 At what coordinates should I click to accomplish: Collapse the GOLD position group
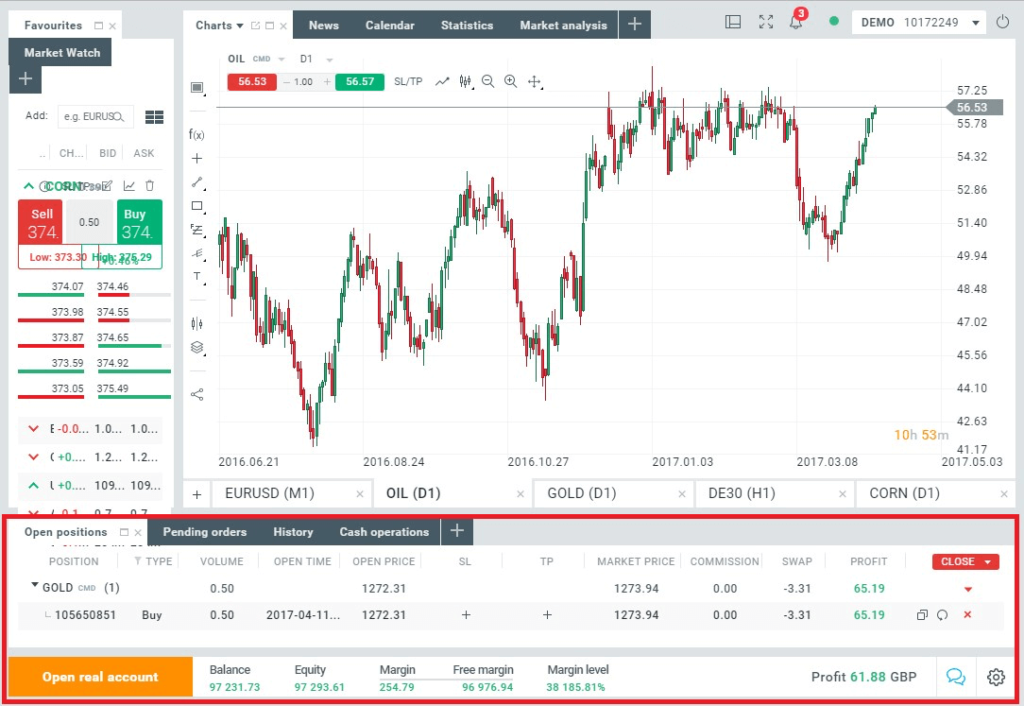click(x=36, y=587)
